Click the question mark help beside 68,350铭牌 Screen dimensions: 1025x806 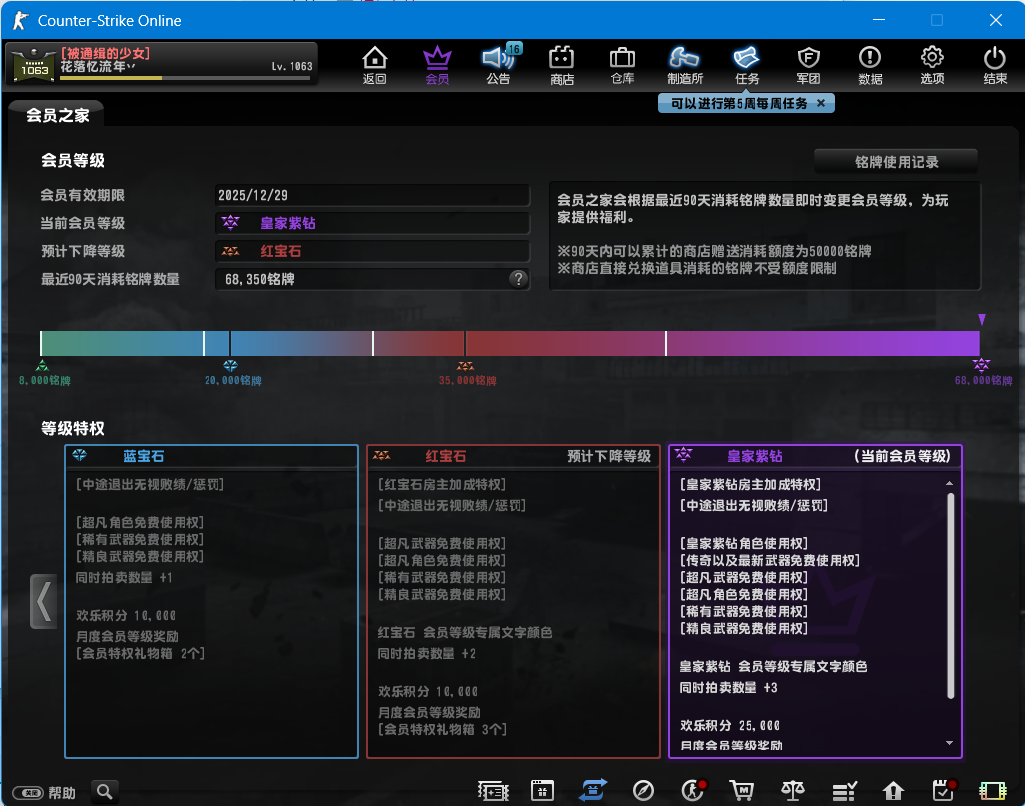tap(518, 279)
